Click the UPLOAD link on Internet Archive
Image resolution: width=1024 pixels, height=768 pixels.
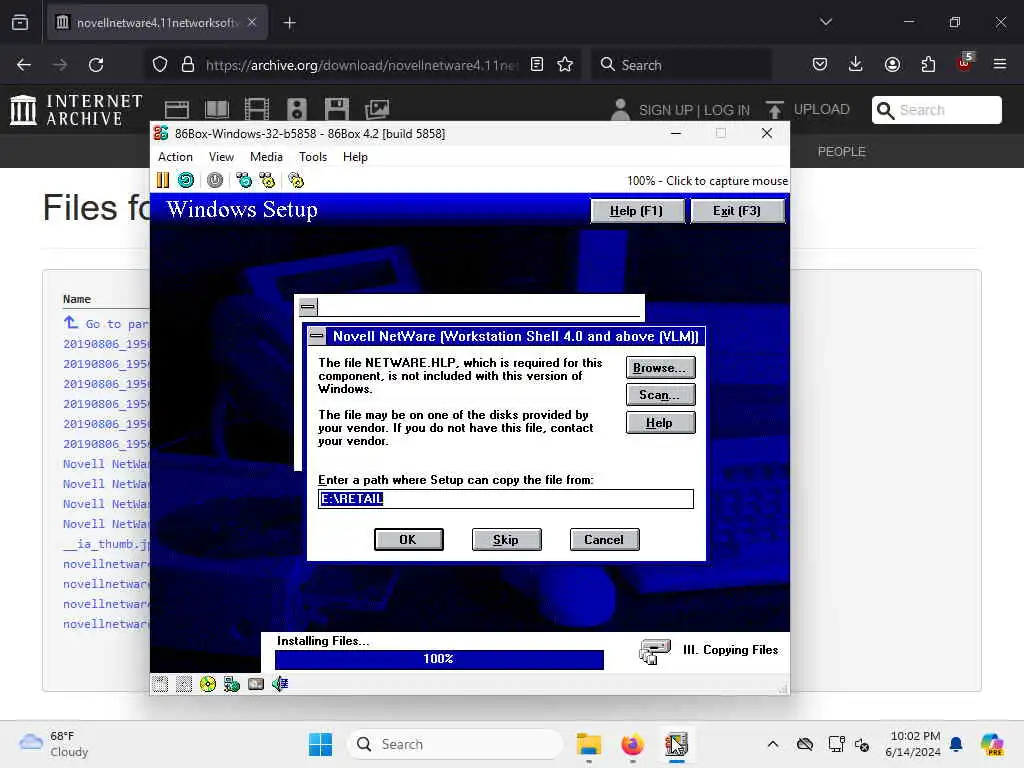pos(822,109)
